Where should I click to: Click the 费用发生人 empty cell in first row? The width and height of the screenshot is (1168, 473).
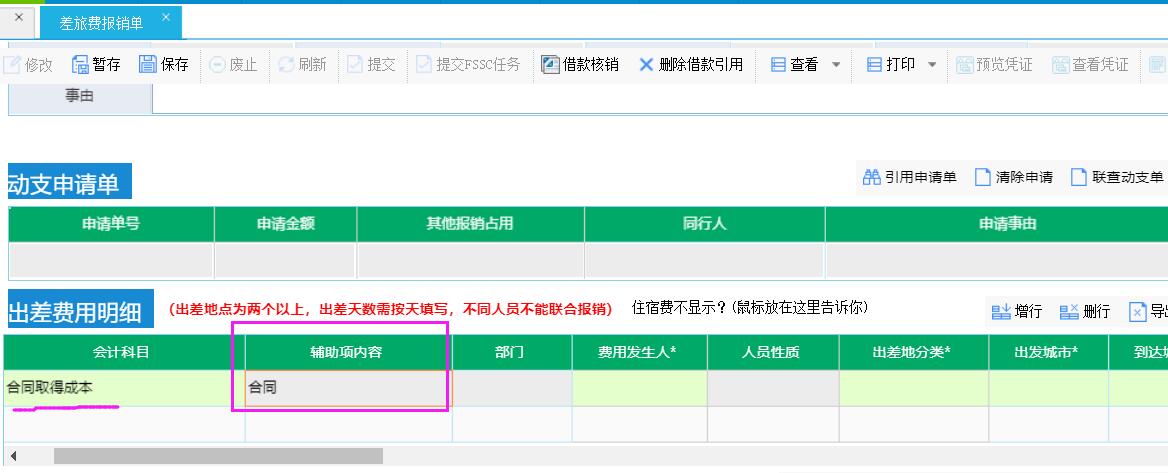click(x=639, y=388)
